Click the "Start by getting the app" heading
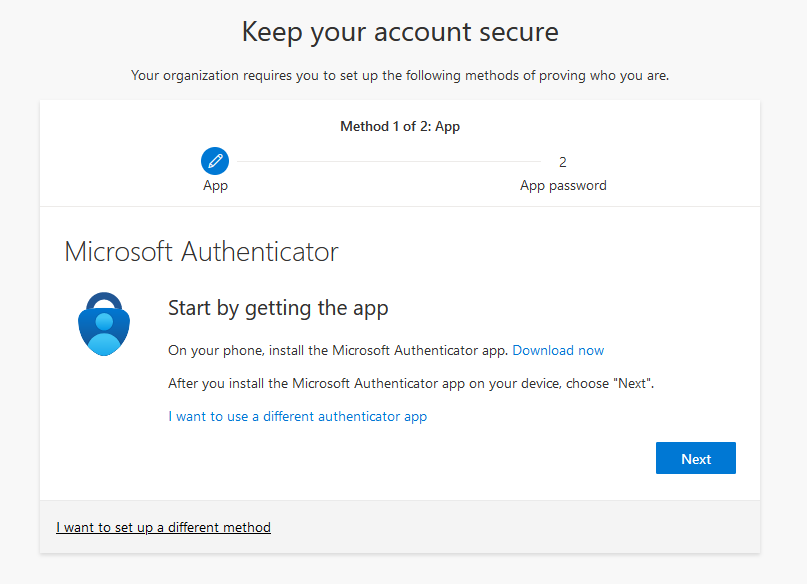This screenshot has width=807, height=584. coord(278,308)
